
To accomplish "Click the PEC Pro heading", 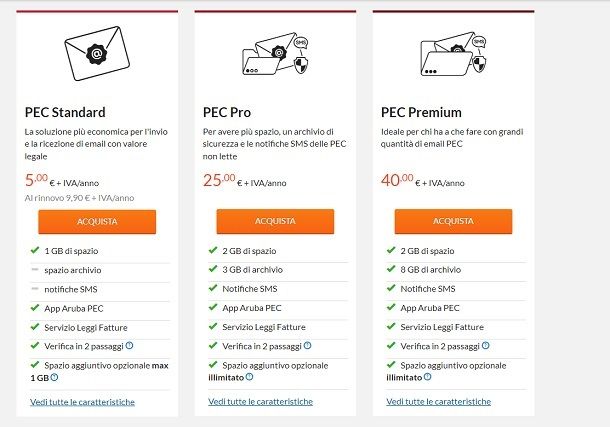I will pyautogui.click(x=227, y=112).
